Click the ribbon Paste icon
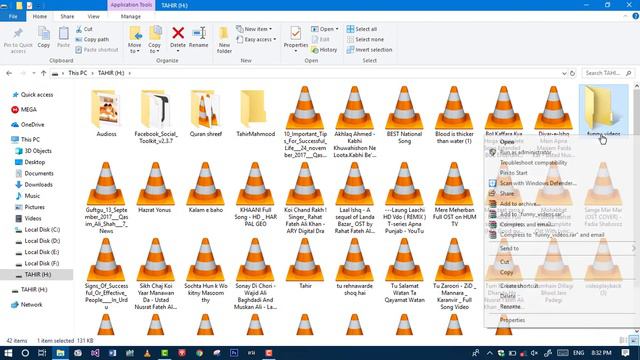The width and height of the screenshot is (640, 360). (x=63, y=38)
